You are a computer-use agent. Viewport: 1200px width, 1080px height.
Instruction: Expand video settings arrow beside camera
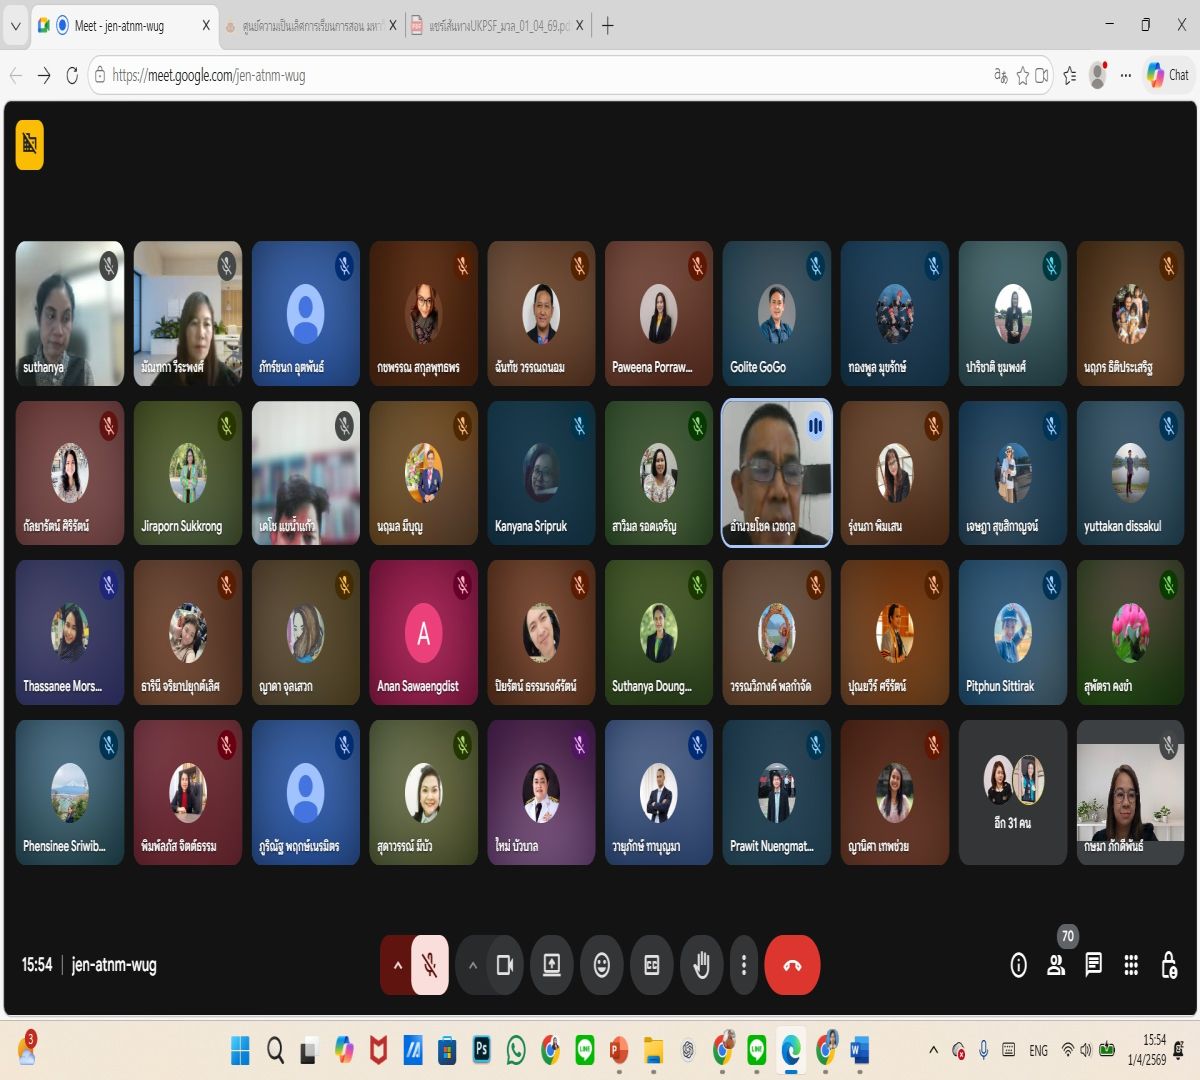click(473, 965)
